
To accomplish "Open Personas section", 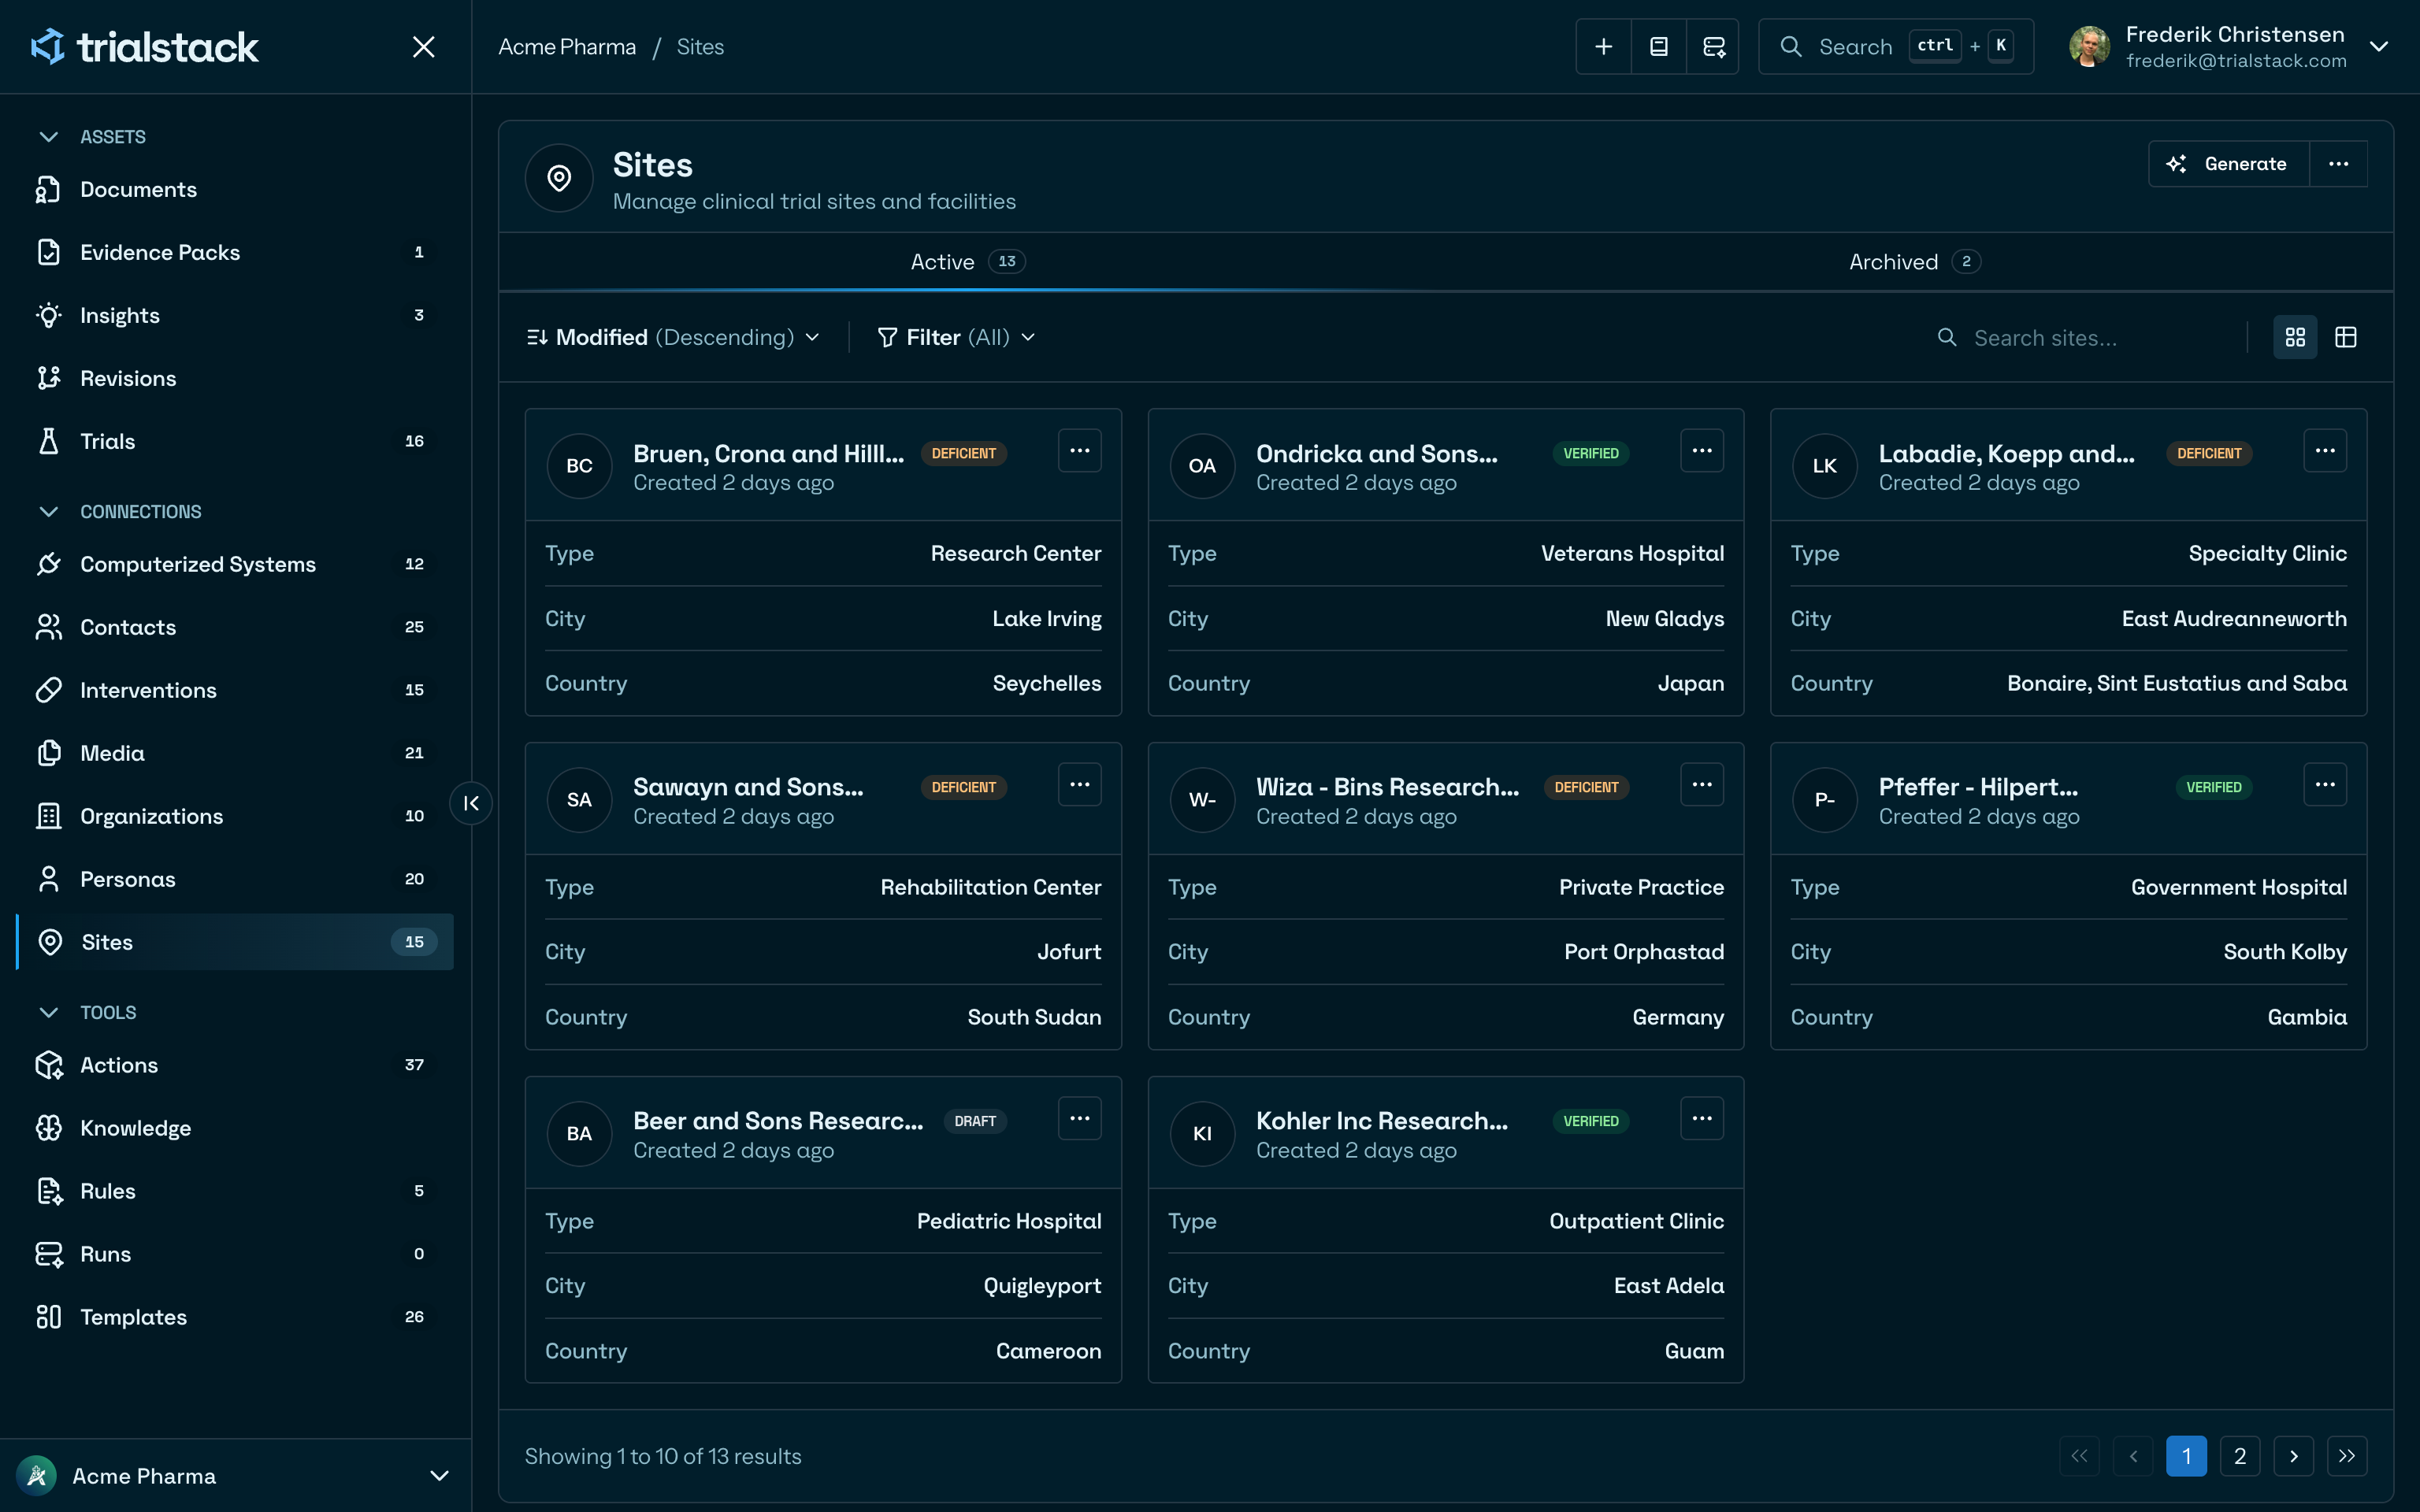I will click(235, 879).
